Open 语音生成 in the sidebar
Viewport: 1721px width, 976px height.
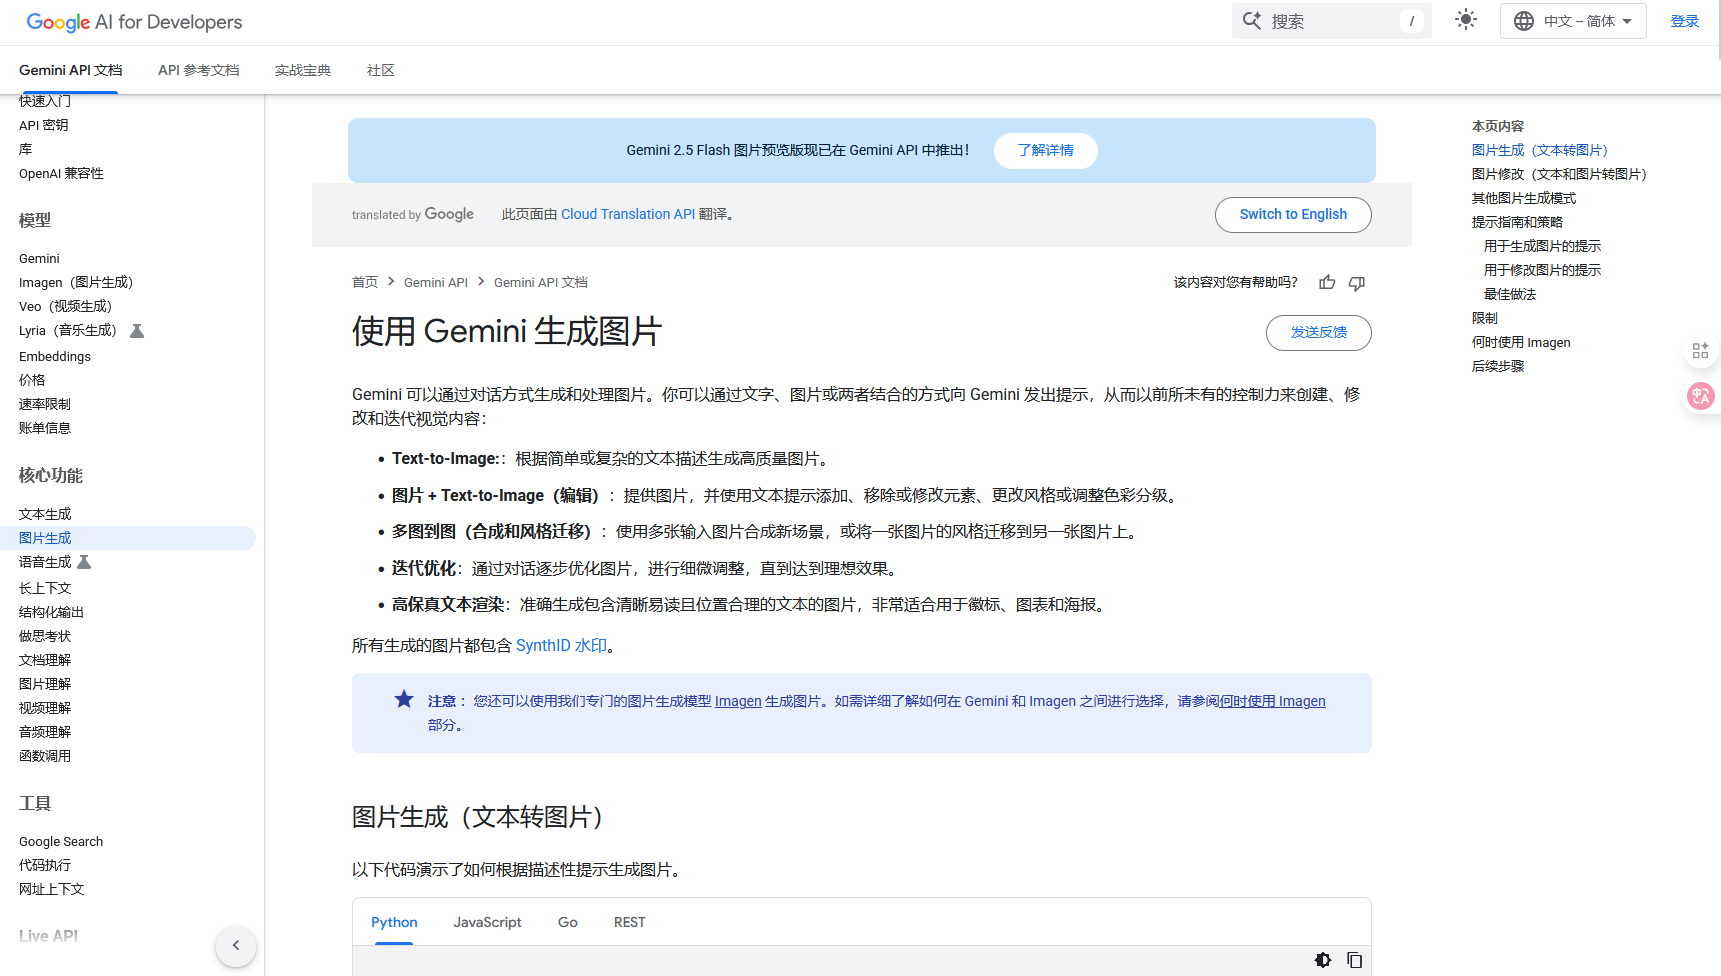pyautogui.click(x=45, y=562)
